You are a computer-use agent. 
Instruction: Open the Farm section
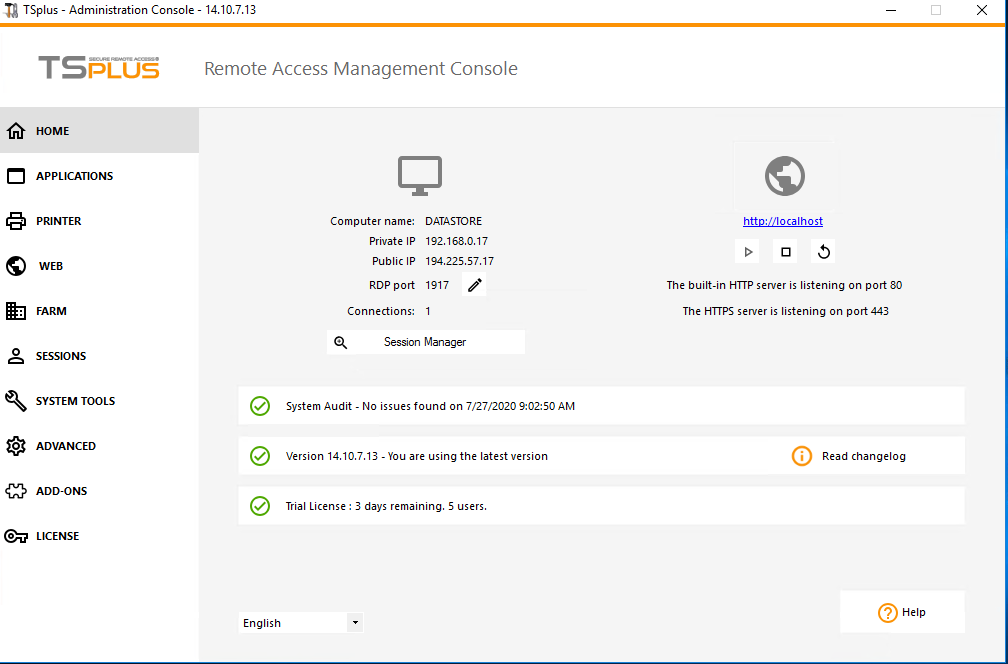click(x=51, y=311)
